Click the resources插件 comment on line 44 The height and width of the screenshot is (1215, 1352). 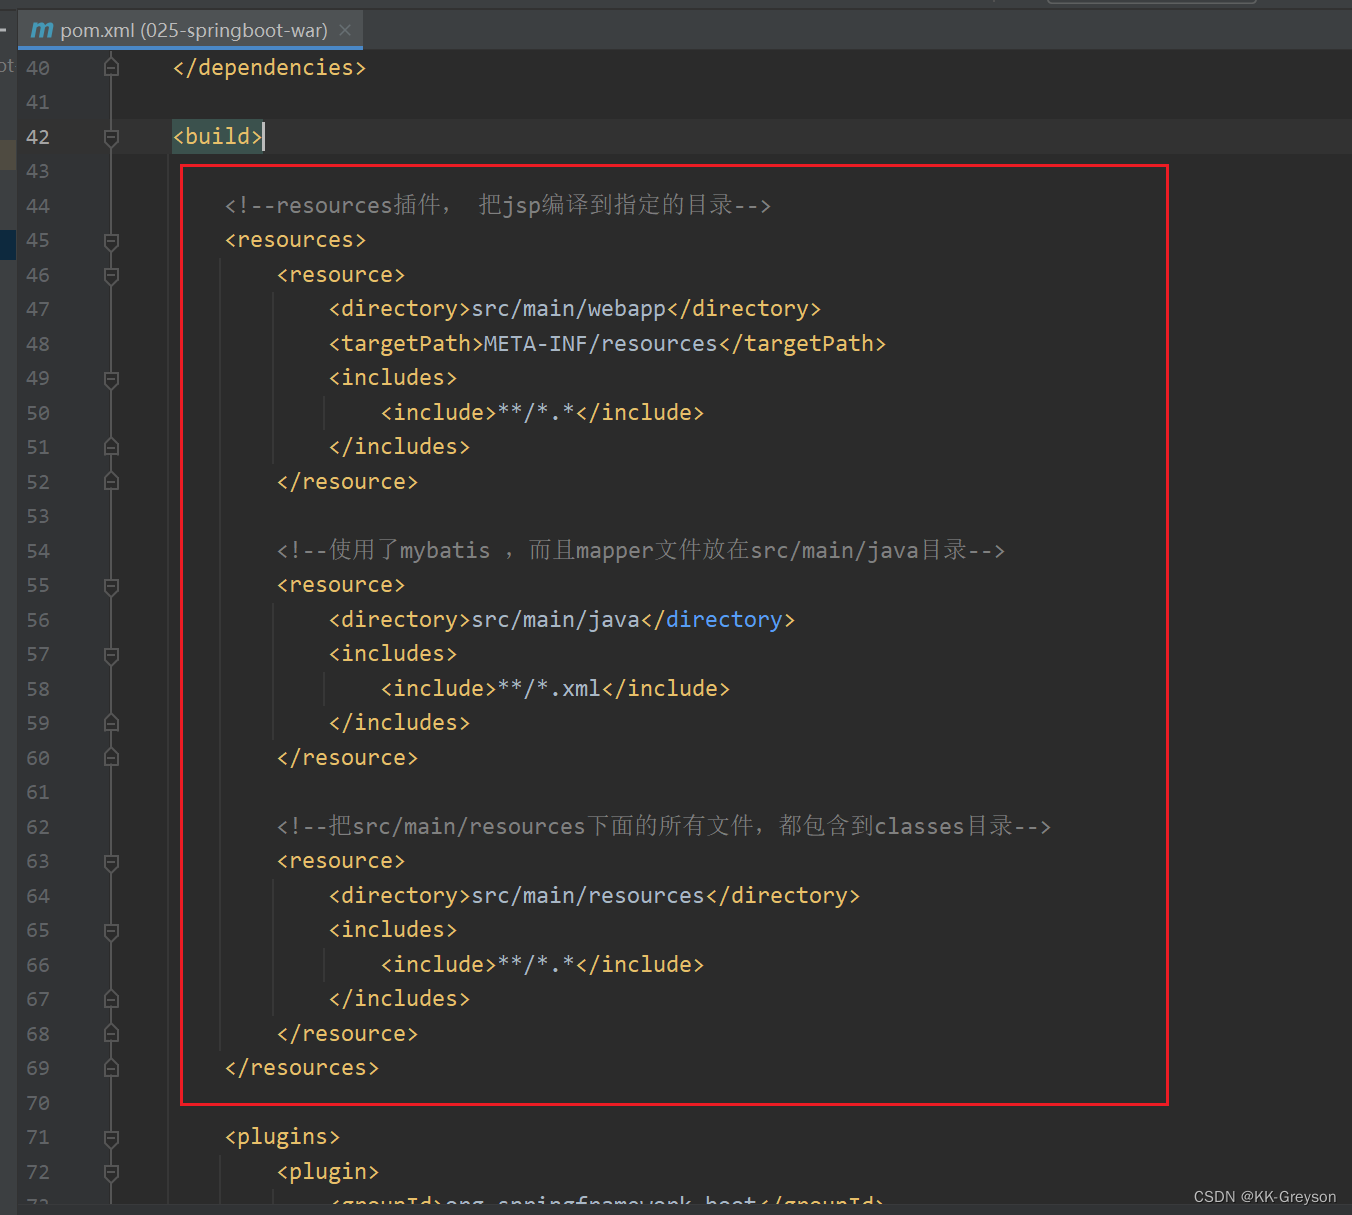498,205
